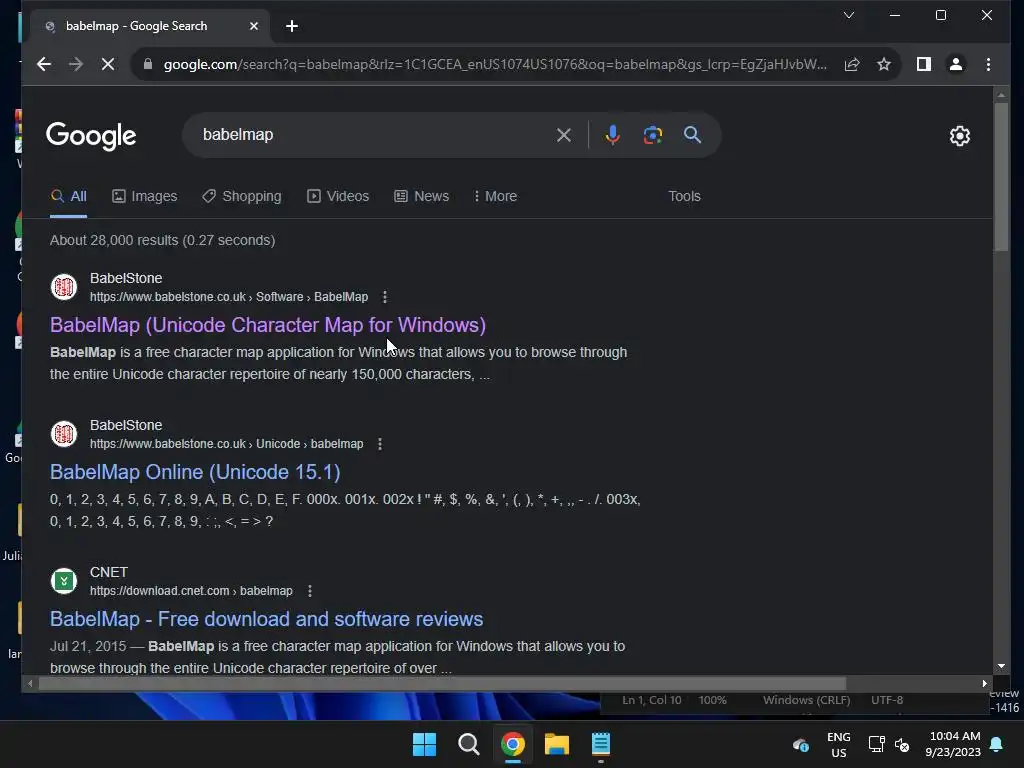The width and height of the screenshot is (1024, 768).
Task: Share this page icon in address bar
Action: pos(852,64)
